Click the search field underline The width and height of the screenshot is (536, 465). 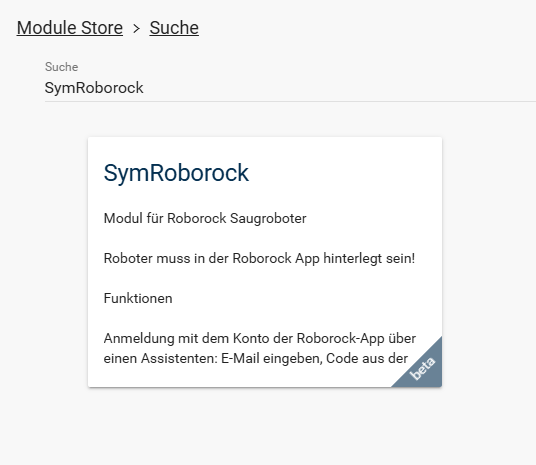click(x=290, y=101)
